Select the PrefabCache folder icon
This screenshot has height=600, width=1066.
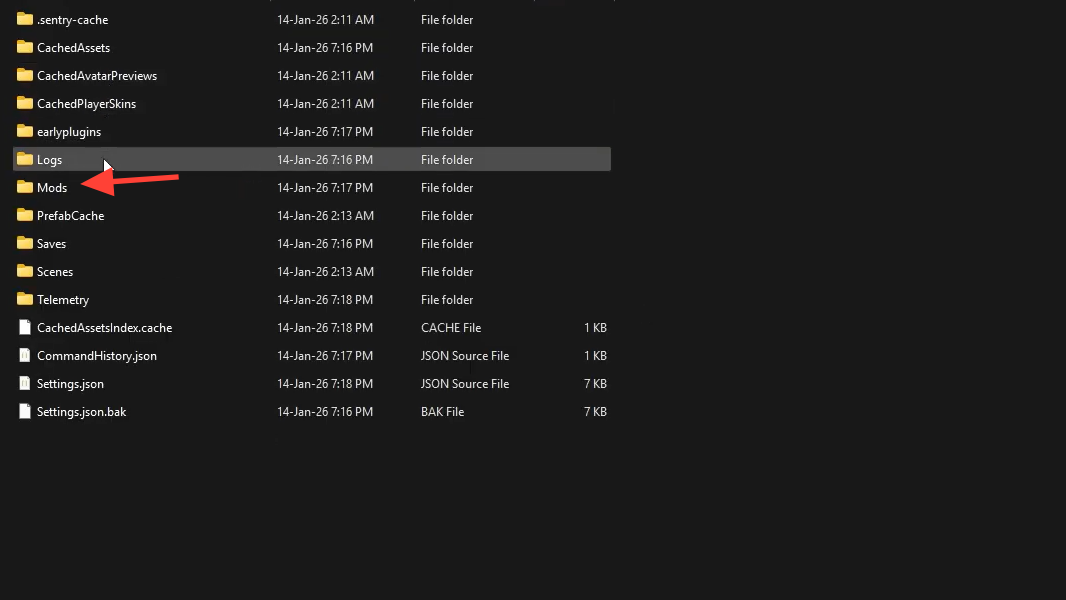point(25,215)
